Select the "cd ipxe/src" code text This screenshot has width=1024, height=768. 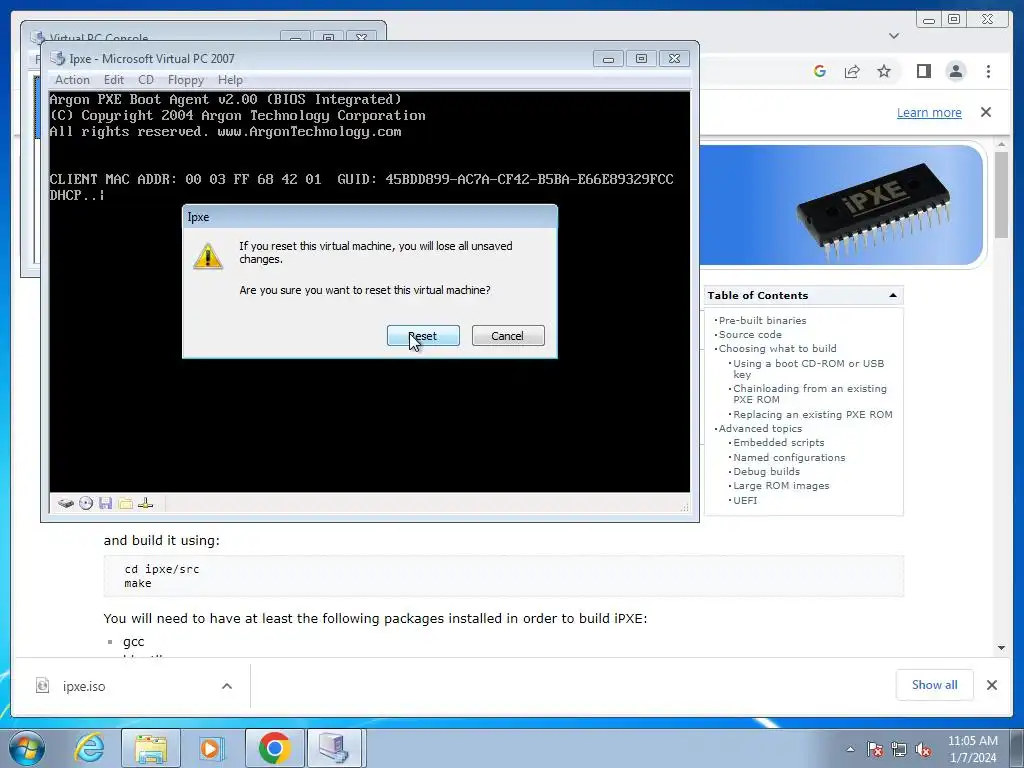click(162, 569)
